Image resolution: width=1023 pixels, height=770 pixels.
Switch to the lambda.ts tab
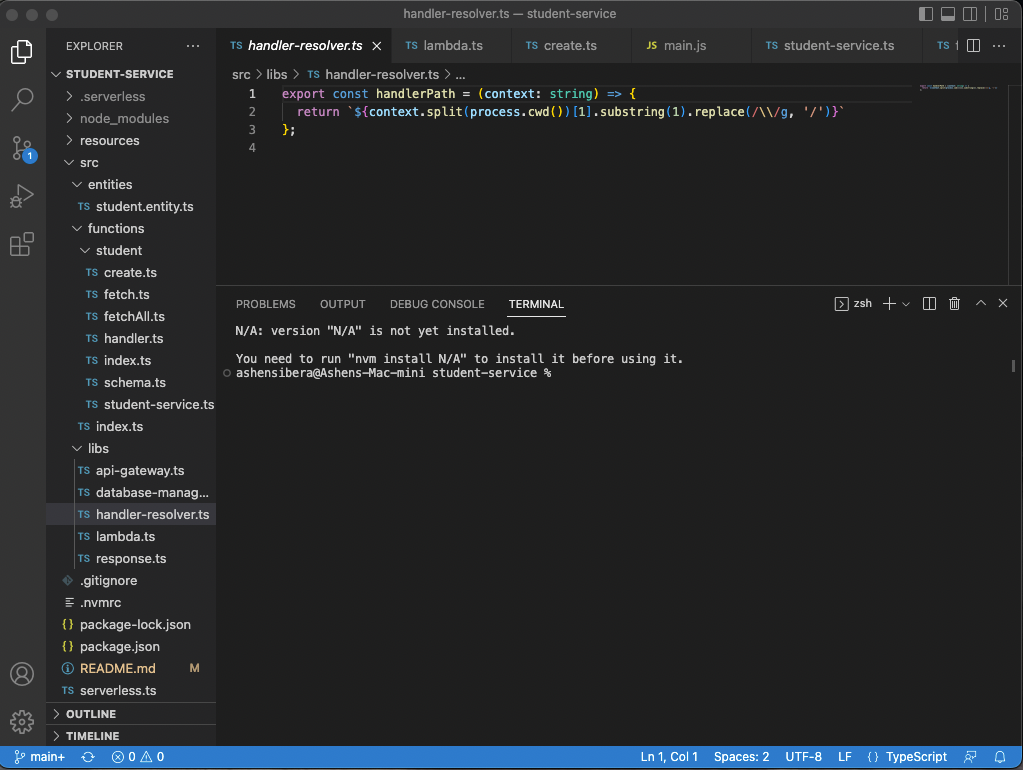click(x=450, y=45)
